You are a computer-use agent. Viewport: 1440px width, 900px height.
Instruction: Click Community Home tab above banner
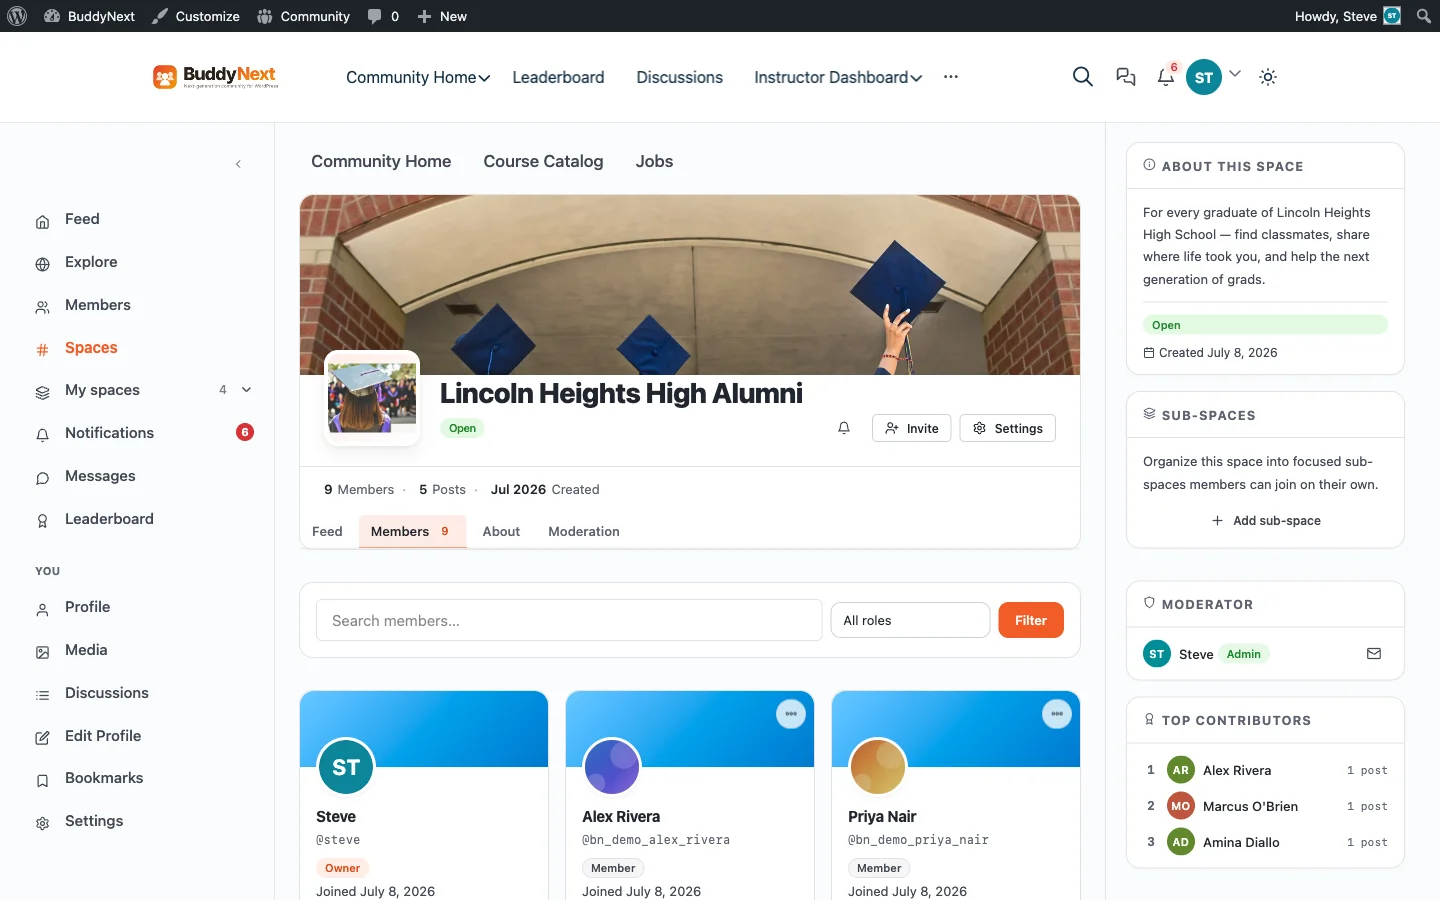(x=381, y=162)
